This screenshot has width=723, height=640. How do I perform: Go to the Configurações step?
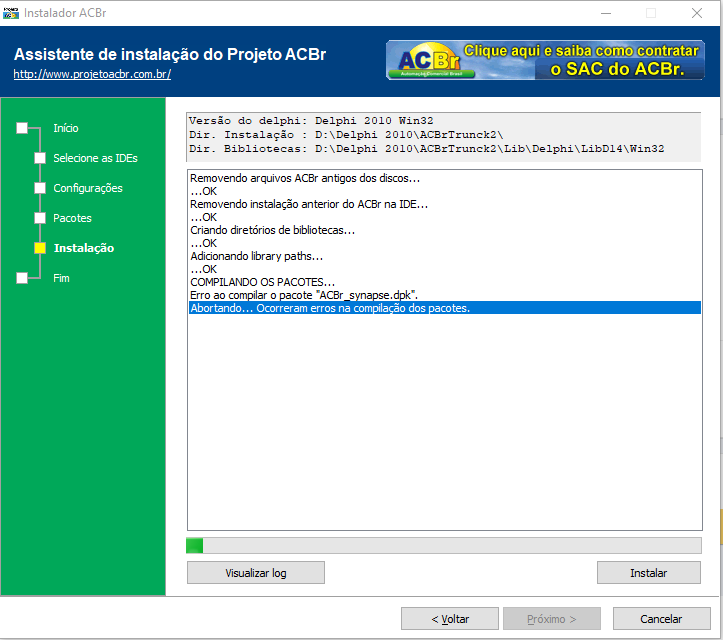88,188
